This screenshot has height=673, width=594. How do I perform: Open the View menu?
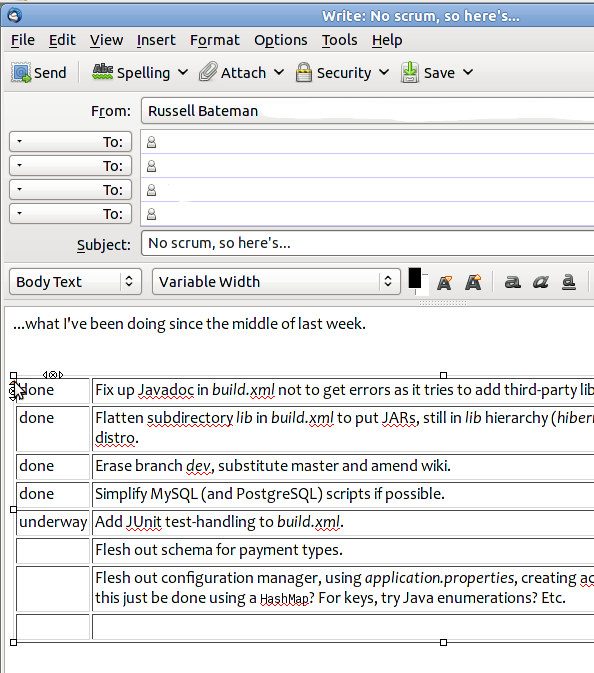click(x=106, y=40)
